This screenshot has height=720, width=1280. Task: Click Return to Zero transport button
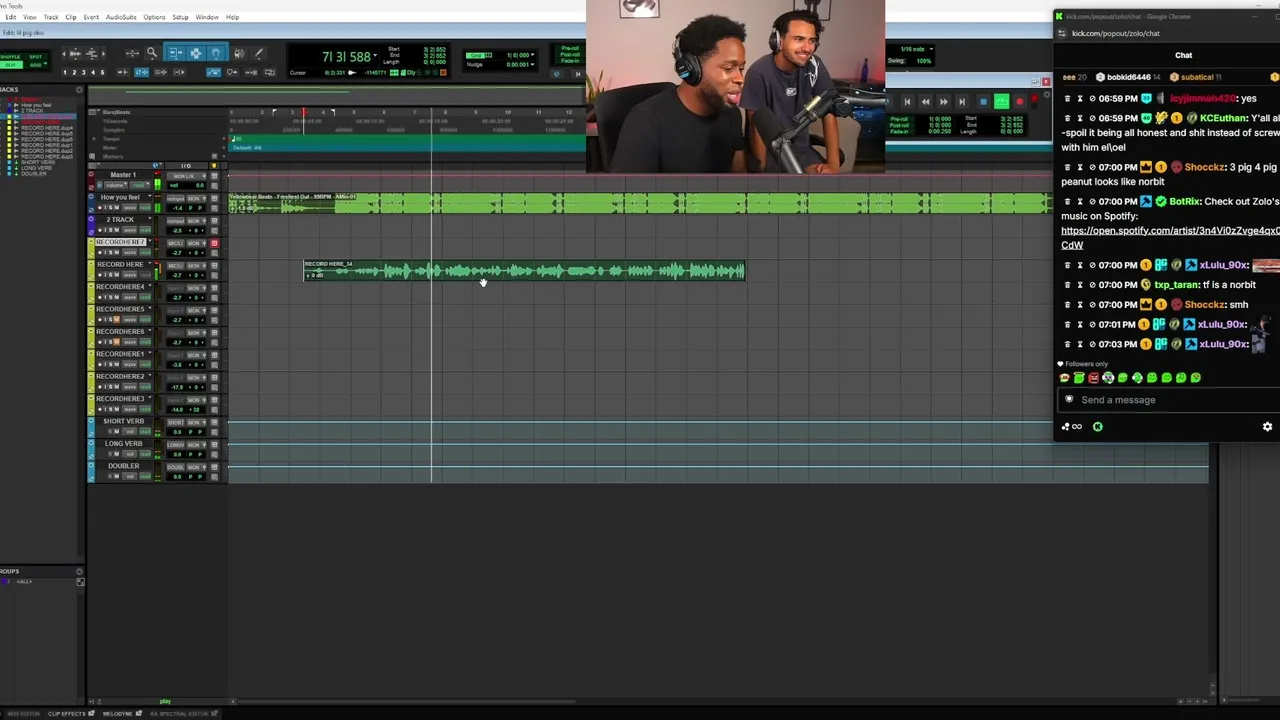(907, 101)
